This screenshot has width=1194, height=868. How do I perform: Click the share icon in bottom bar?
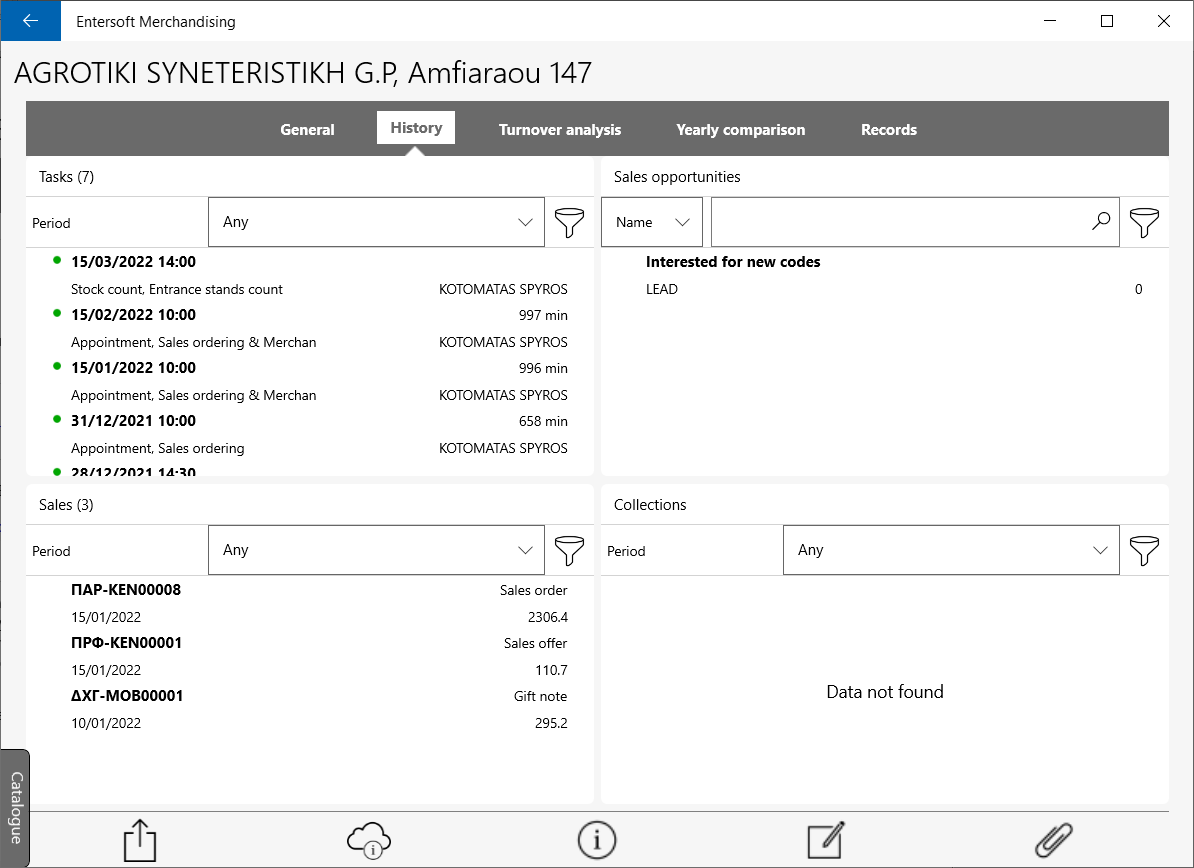[139, 840]
